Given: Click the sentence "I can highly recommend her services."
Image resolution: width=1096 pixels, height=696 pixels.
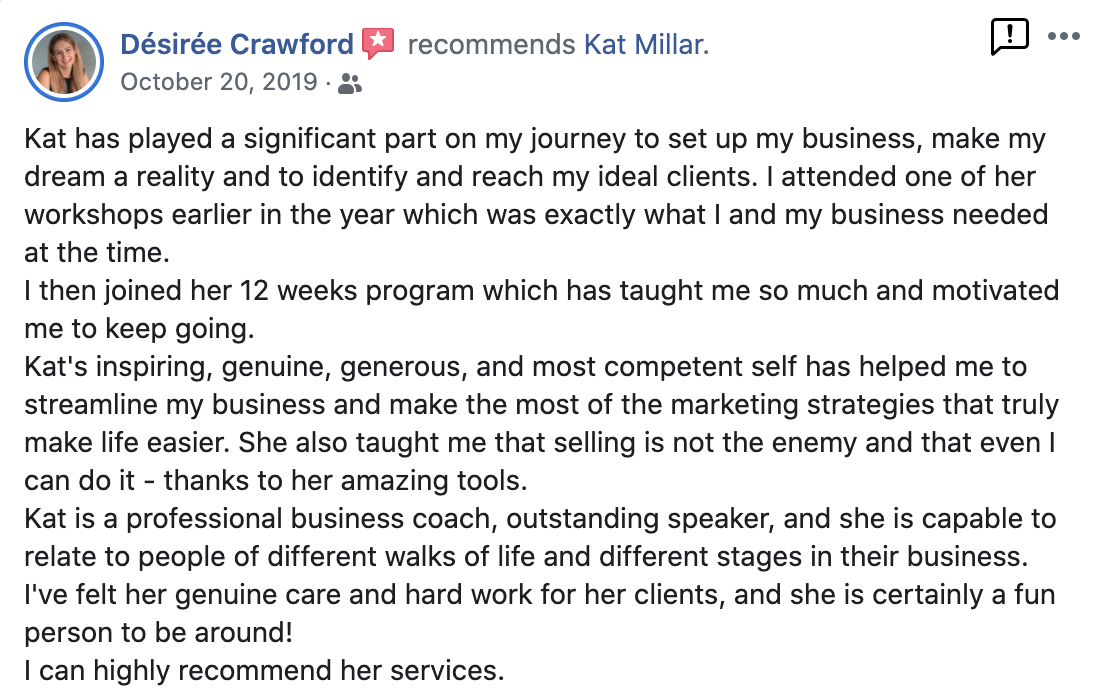Looking at the screenshot, I should [x=264, y=671].
